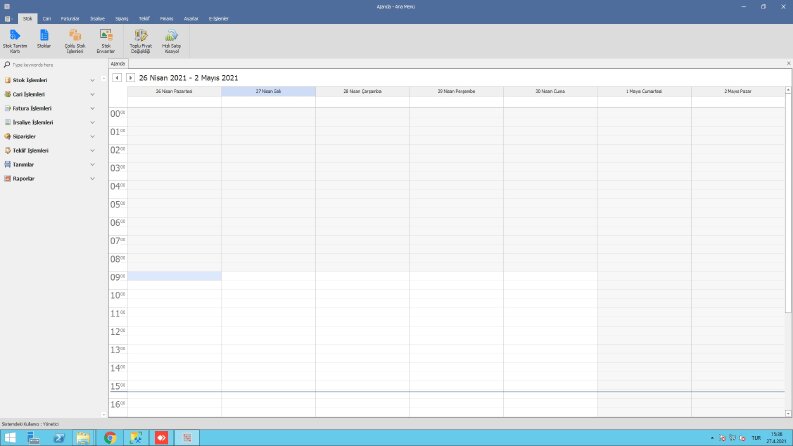Click the TUR language indicator in tray
Image resolution: width=793 pixels, height=446 pixels.
(x=756, y=438)
